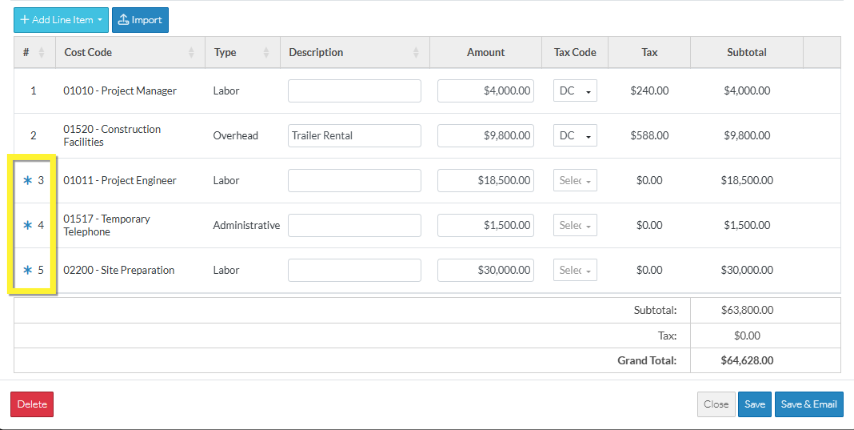
Task: Click the asterisk icon on row 3
Action: 27,181
